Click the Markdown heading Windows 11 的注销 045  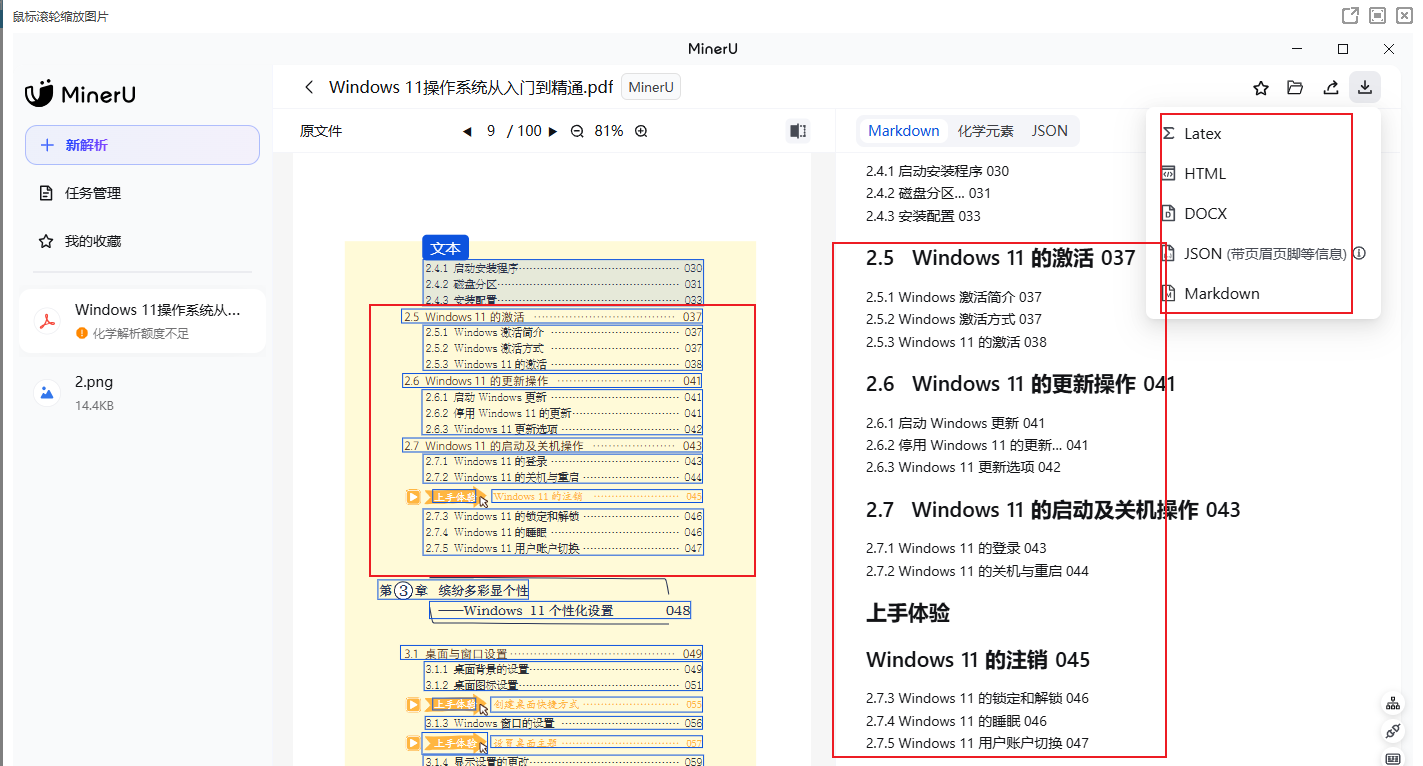point(978,660)
